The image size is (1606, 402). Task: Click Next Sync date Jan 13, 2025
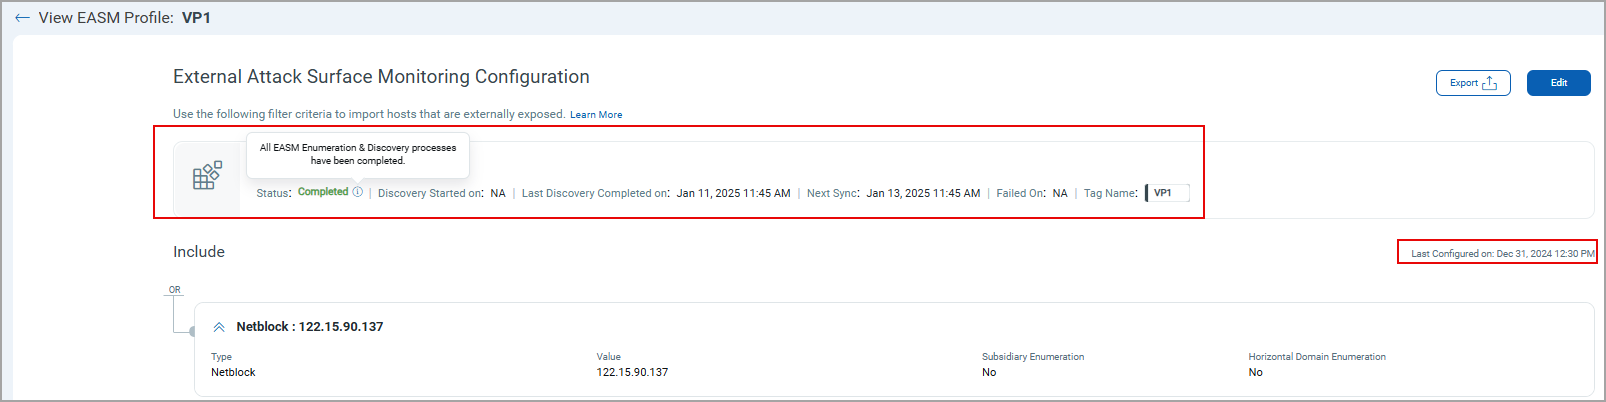[x=923, y=193]
